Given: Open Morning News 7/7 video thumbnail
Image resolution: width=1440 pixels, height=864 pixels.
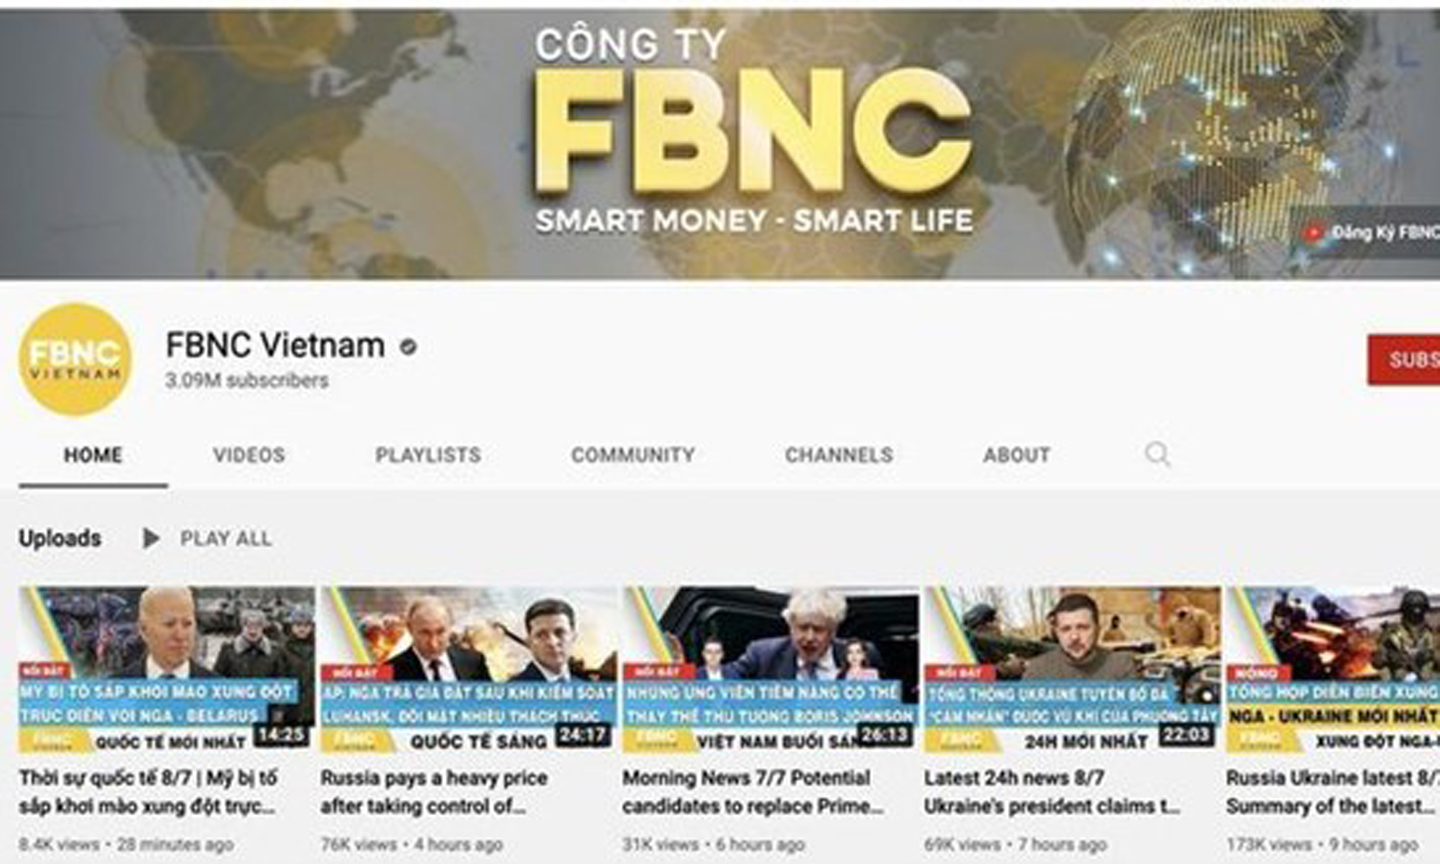Looking at the screenshot, I should (x=770, y=670).
